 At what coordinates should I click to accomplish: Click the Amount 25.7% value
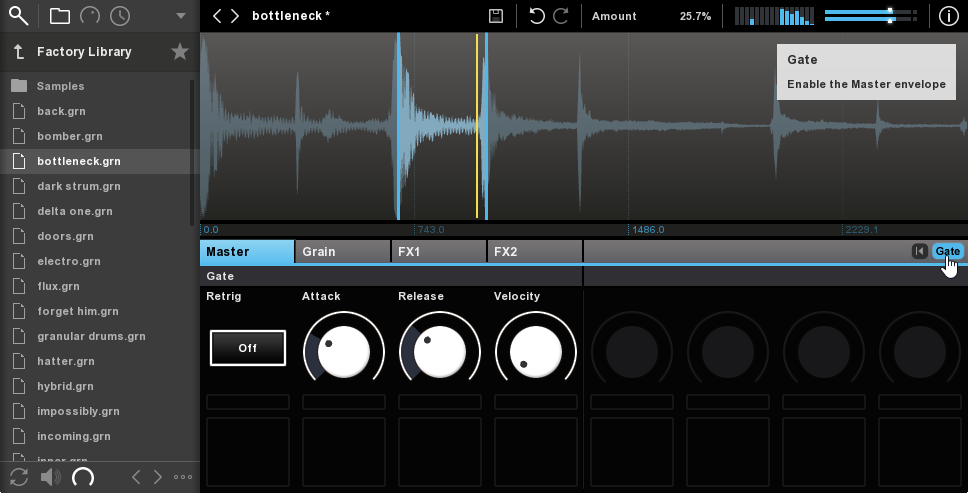pyautogui.click(x=695, y=16)
